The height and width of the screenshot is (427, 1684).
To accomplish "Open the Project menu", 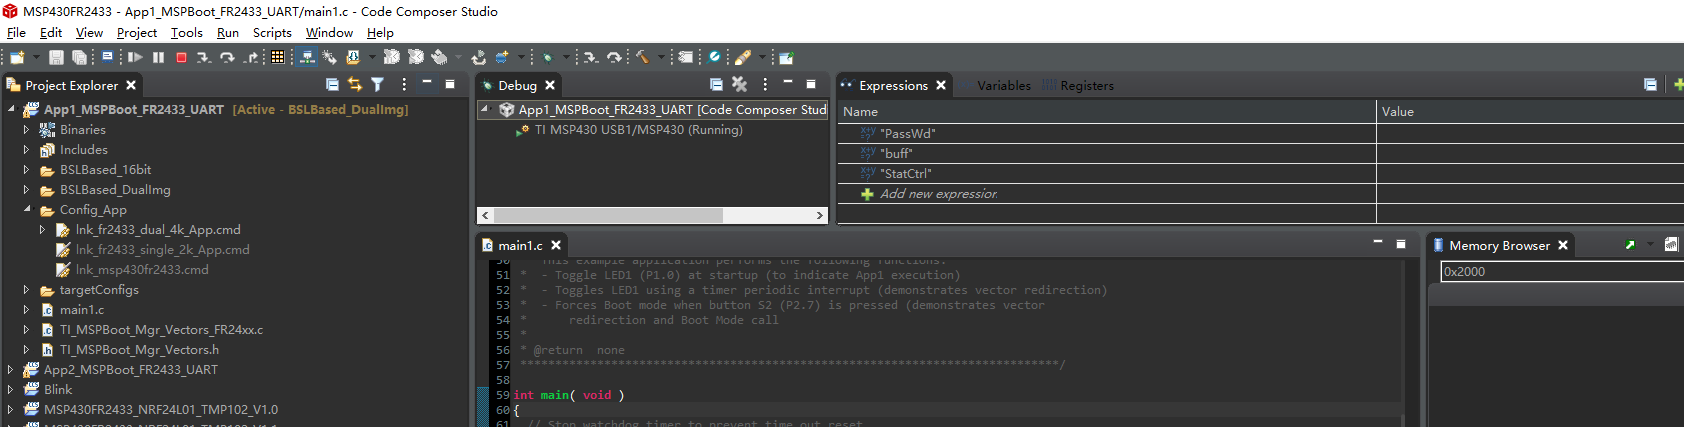I will tap(137, 32).
